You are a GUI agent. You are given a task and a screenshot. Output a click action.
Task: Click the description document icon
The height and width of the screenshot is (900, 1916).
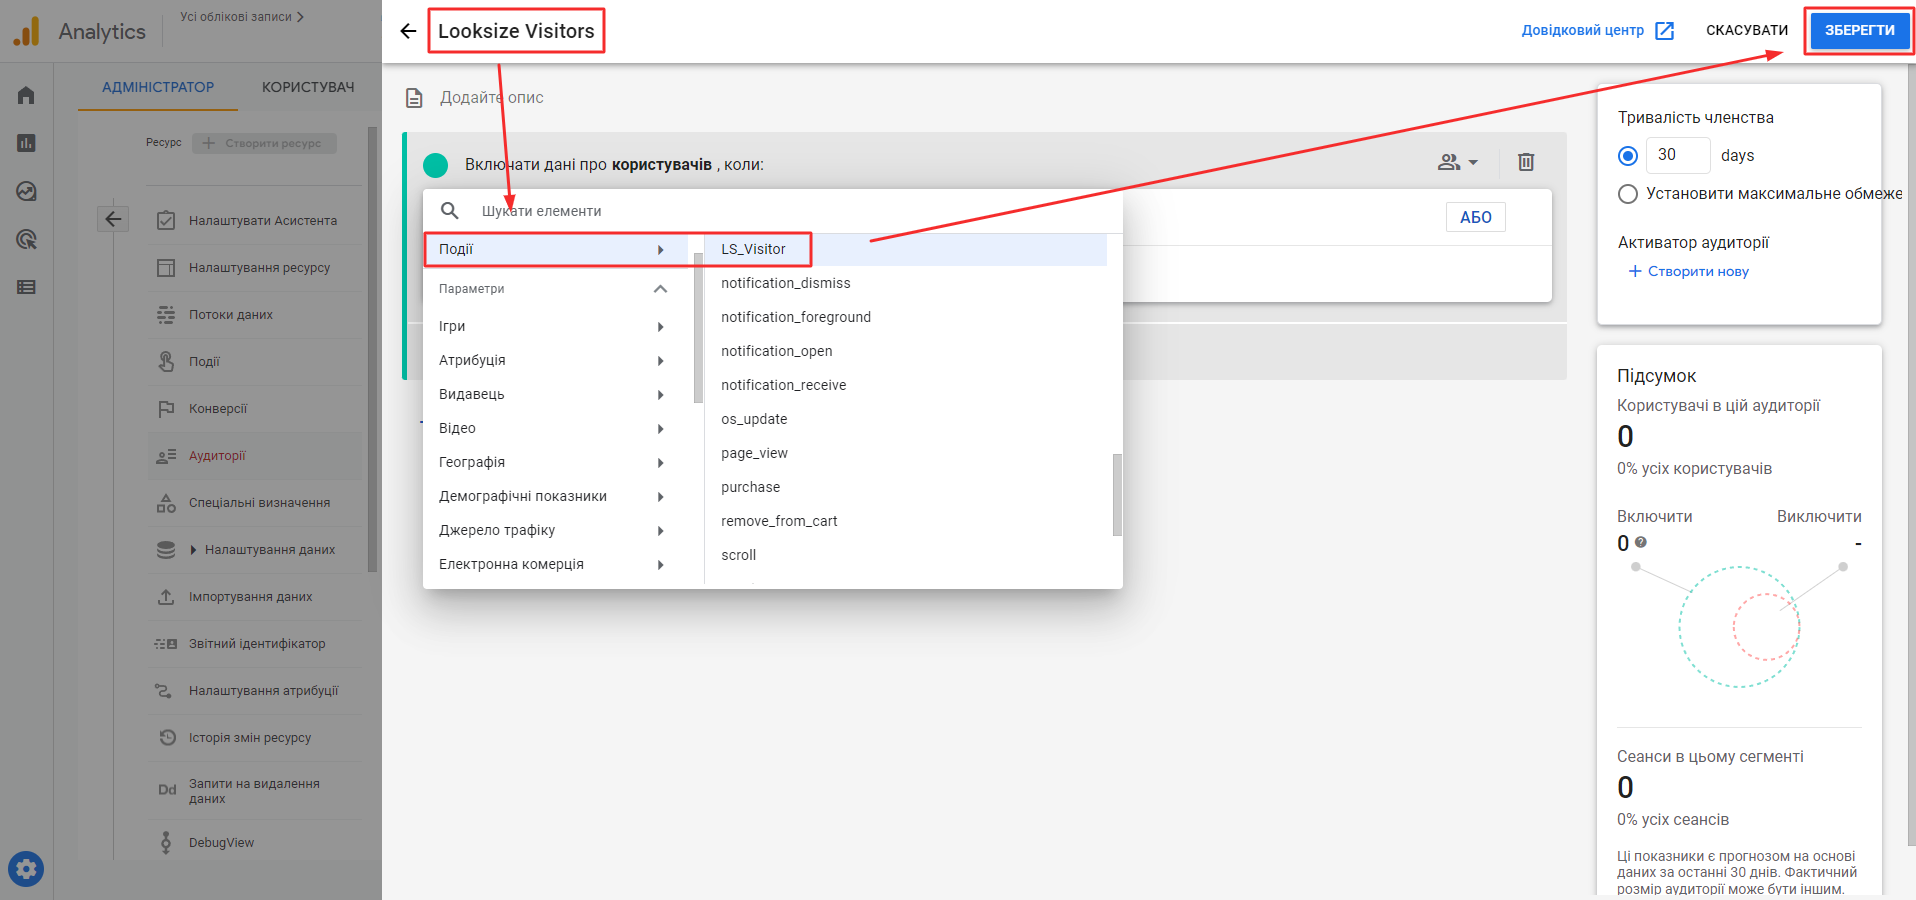tap(414, 98)
